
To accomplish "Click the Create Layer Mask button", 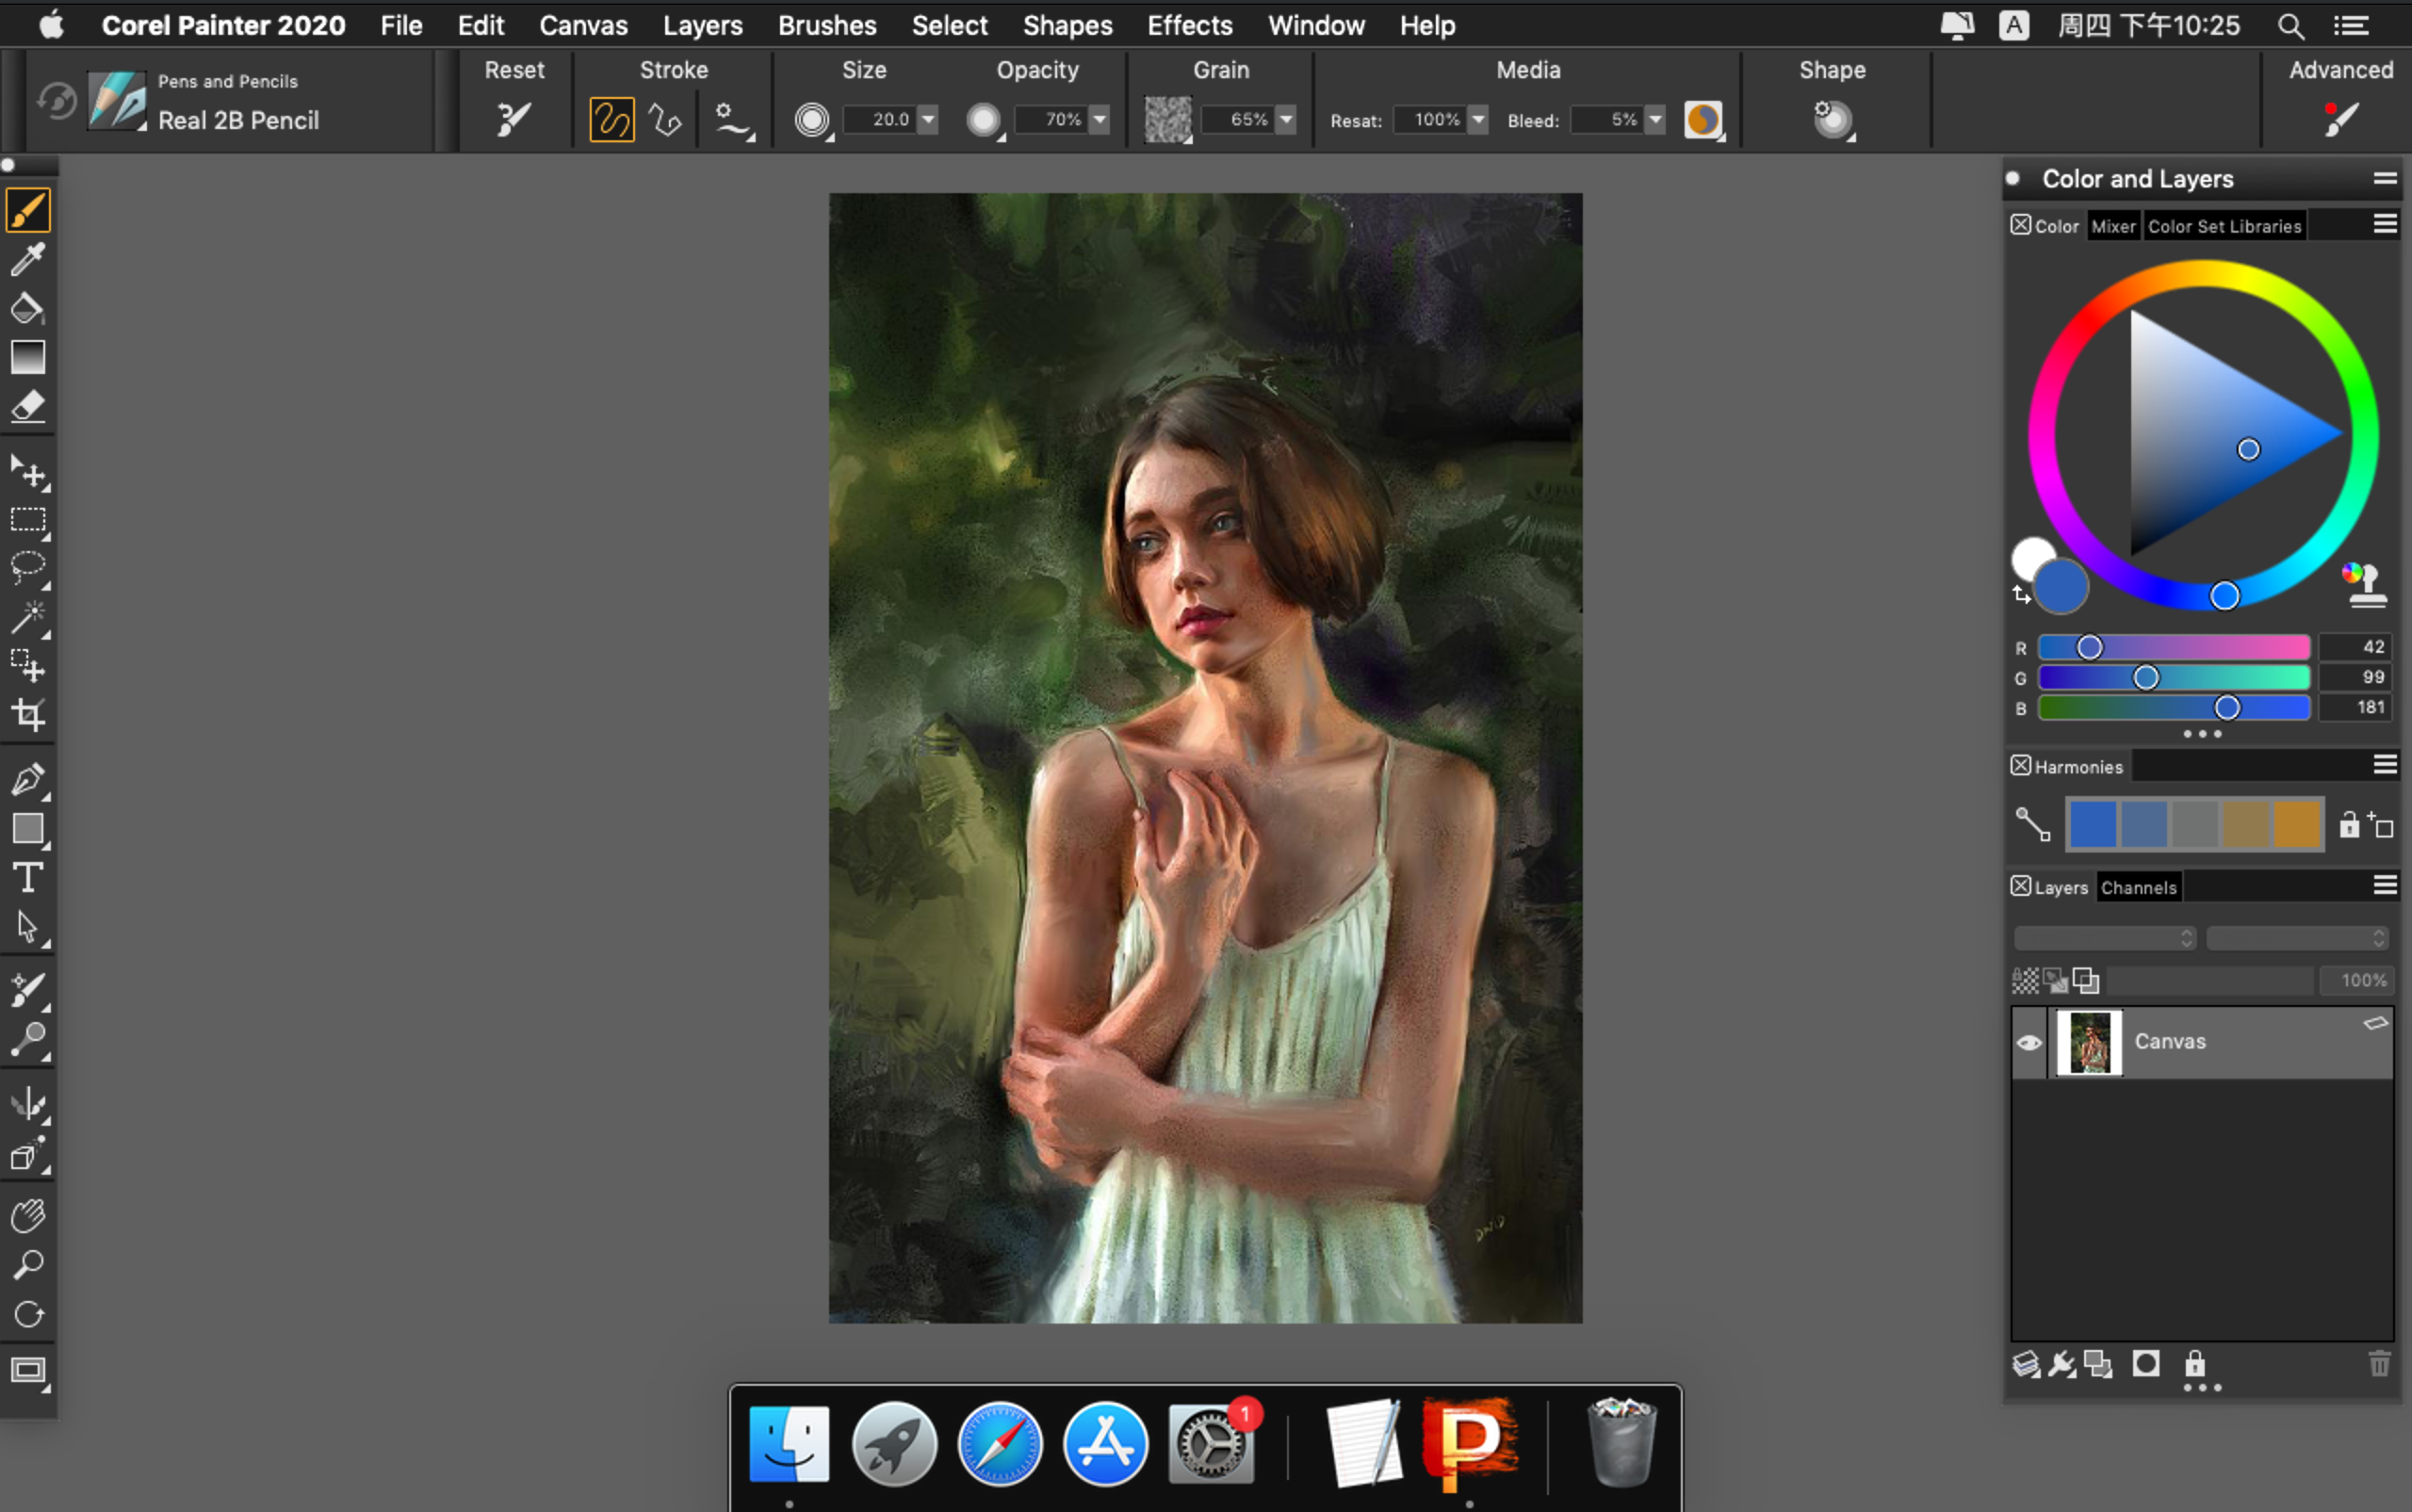I will (x=2145, y=1364).
